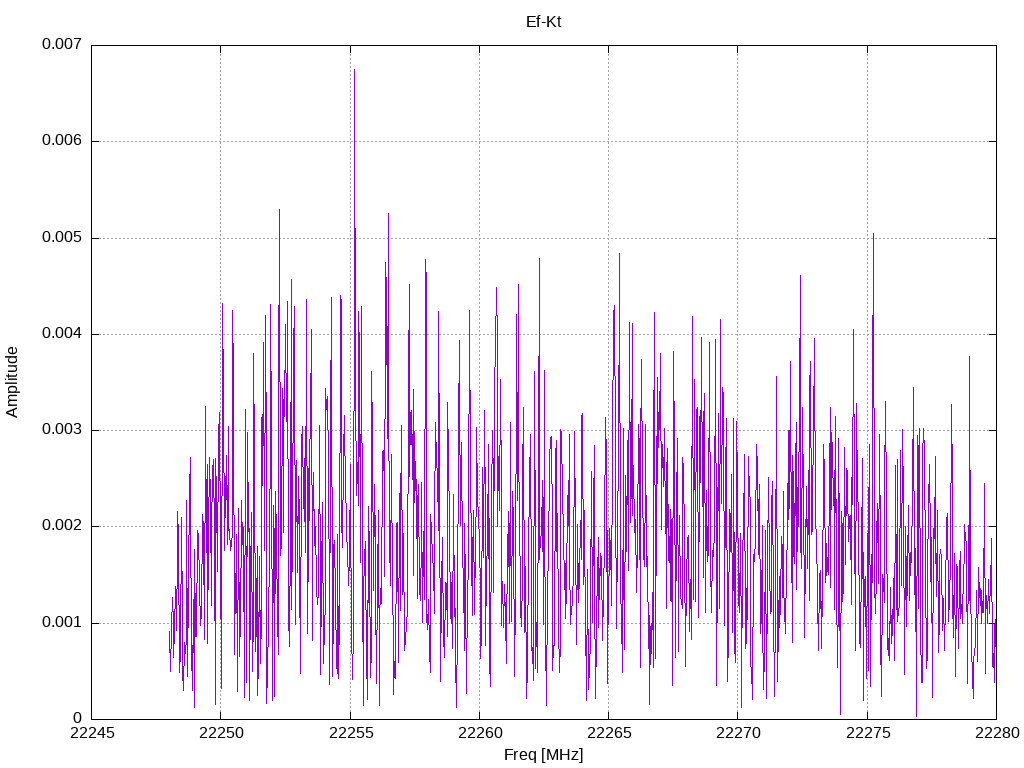
Task: Click the plot title Ef-Kt
Action: (x=543, y=22)
